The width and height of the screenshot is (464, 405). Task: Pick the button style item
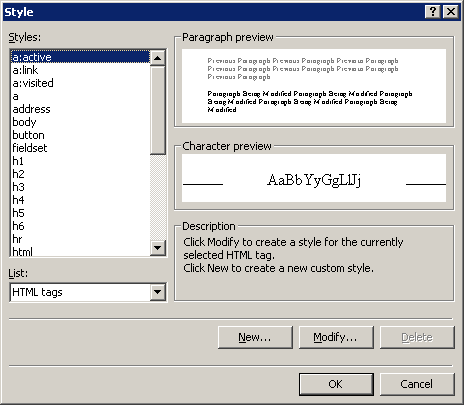(x=80, y=135)
